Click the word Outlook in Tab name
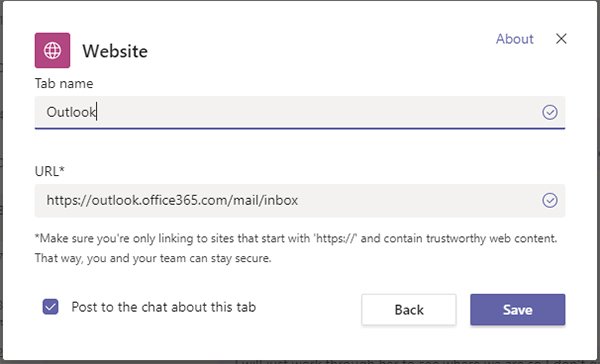600x364 pixels. click(x=71, y=113)
